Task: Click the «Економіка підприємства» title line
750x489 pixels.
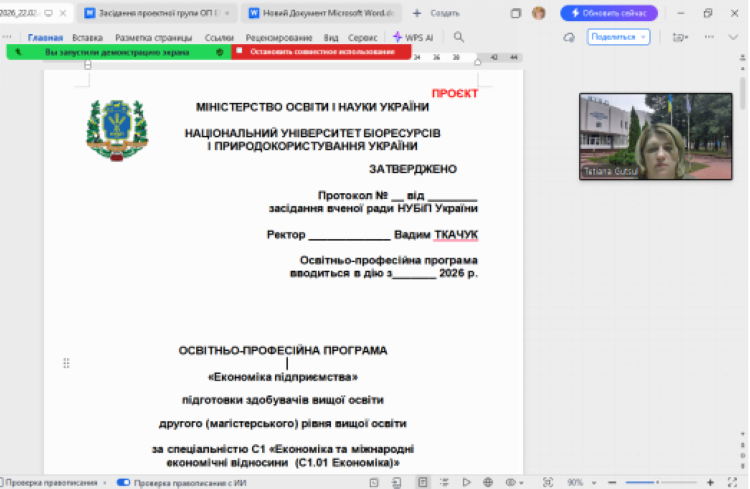Action: 283,377
